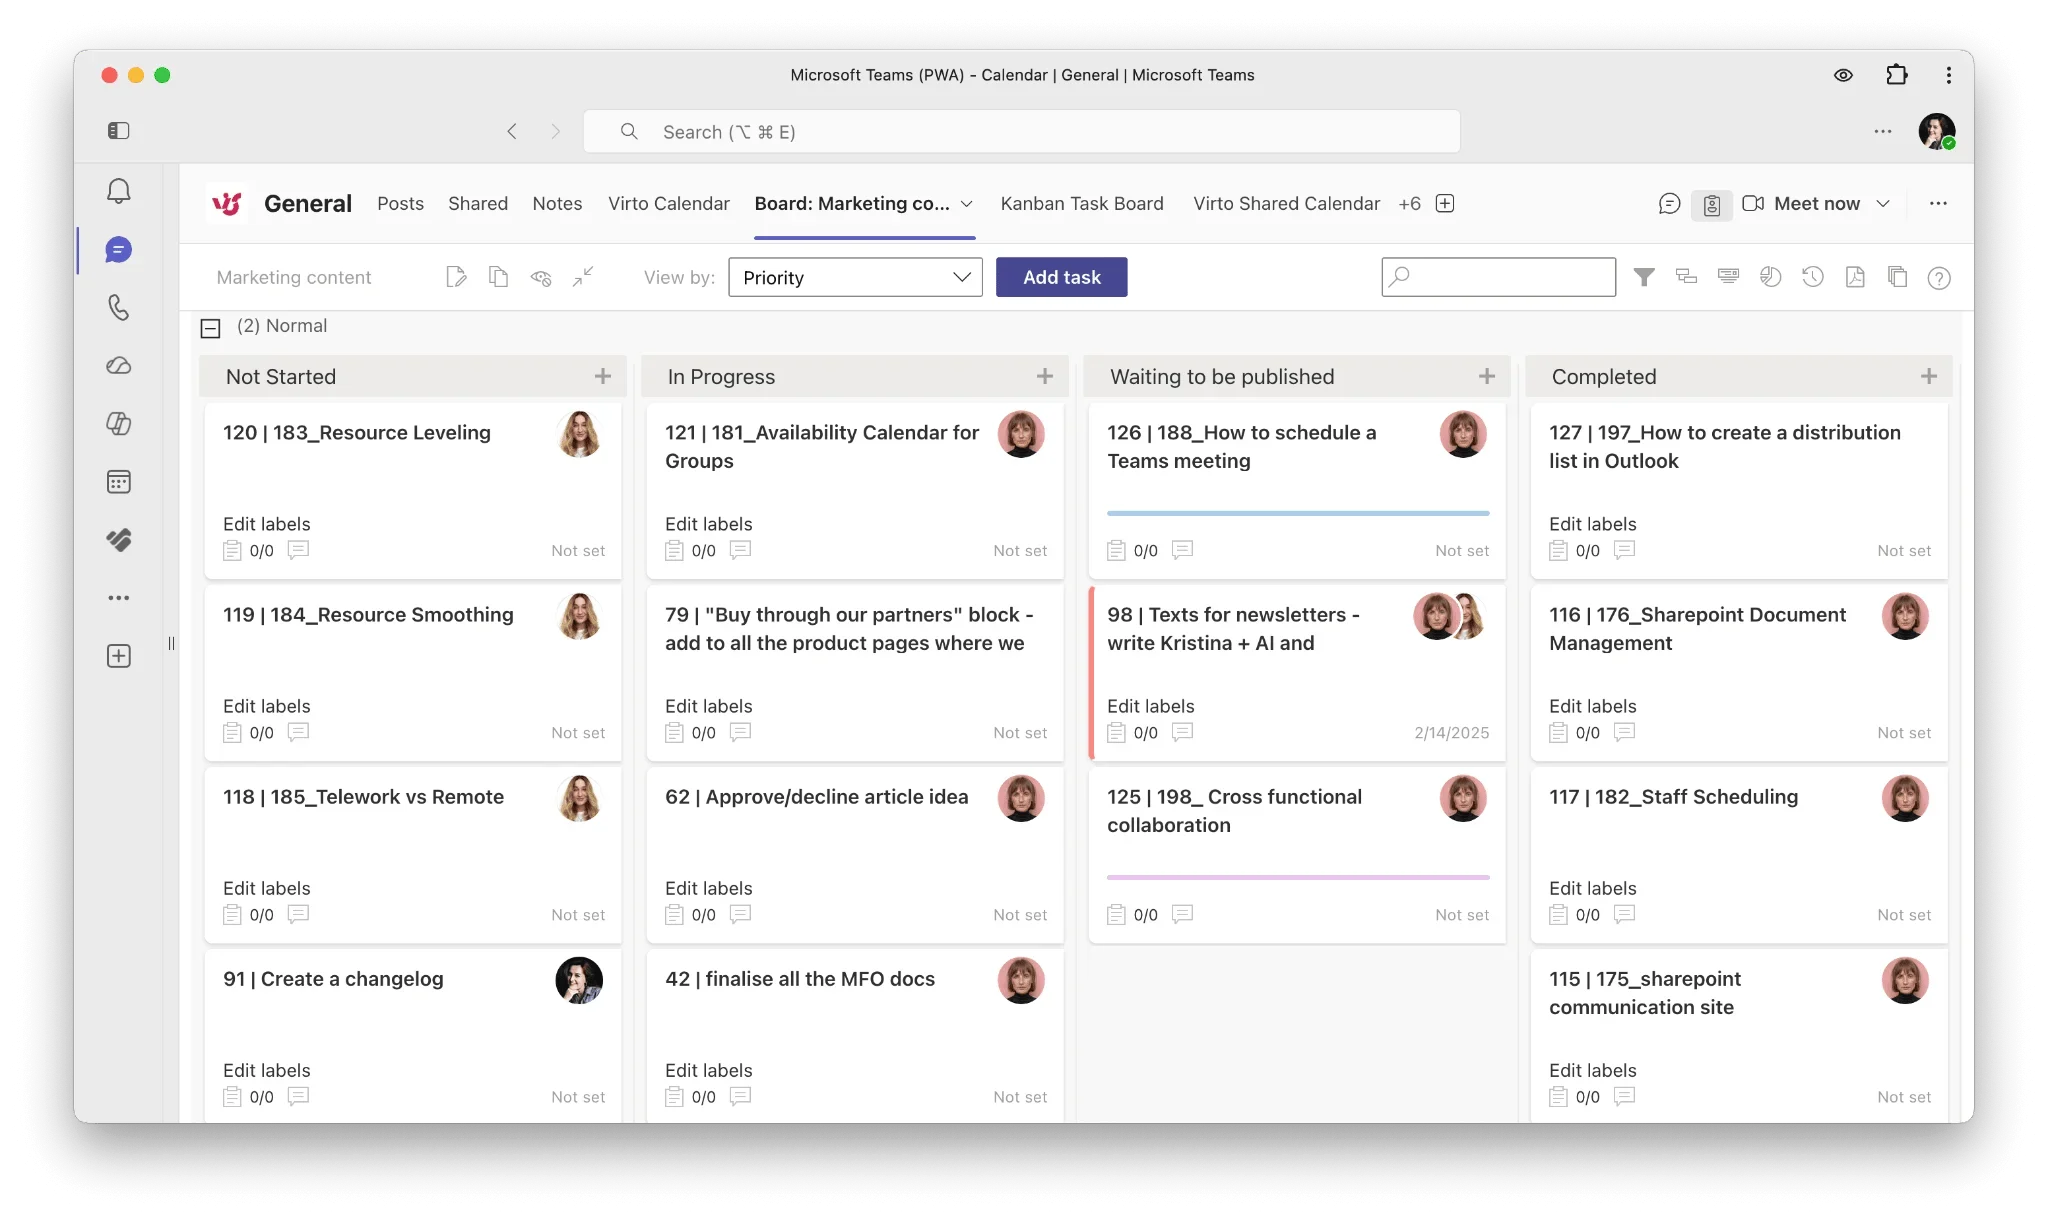The height and width of the screenshot is (1221, 2048).
Task: Toggle the show/hide view icon in board toolbar
Action: 541,277
